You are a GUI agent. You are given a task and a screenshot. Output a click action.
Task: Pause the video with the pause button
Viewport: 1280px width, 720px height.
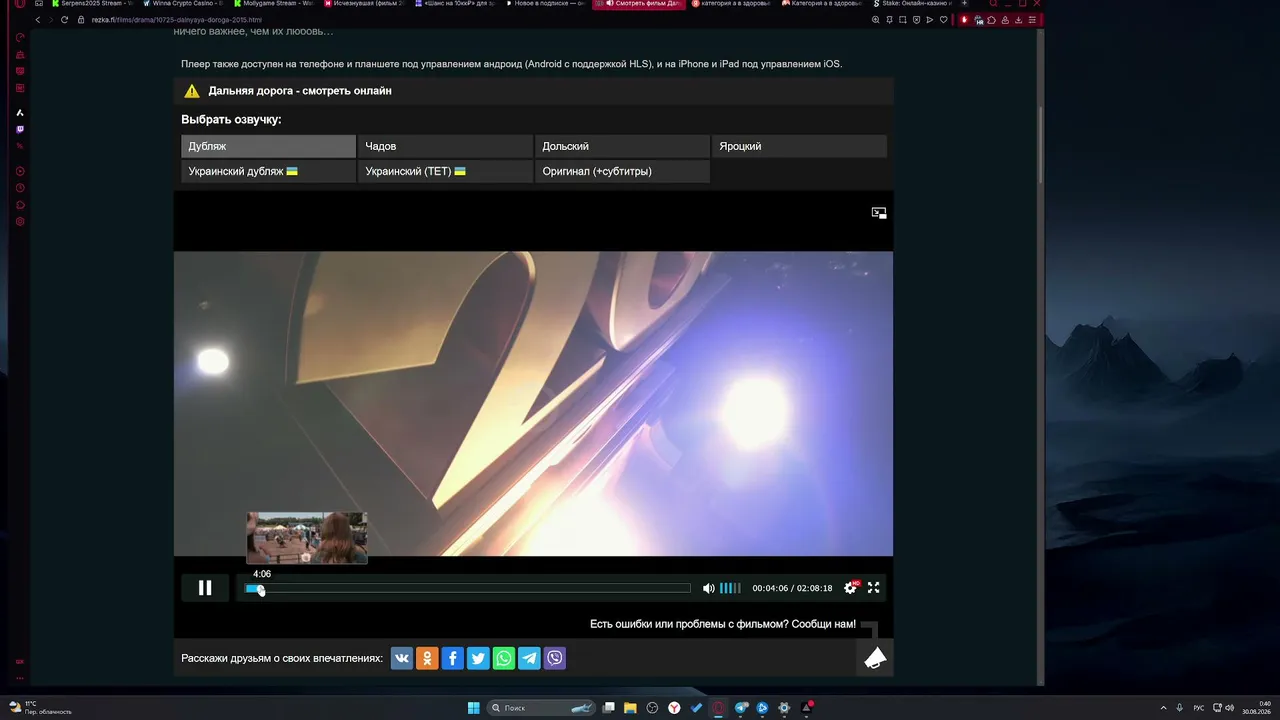(205, 588)
